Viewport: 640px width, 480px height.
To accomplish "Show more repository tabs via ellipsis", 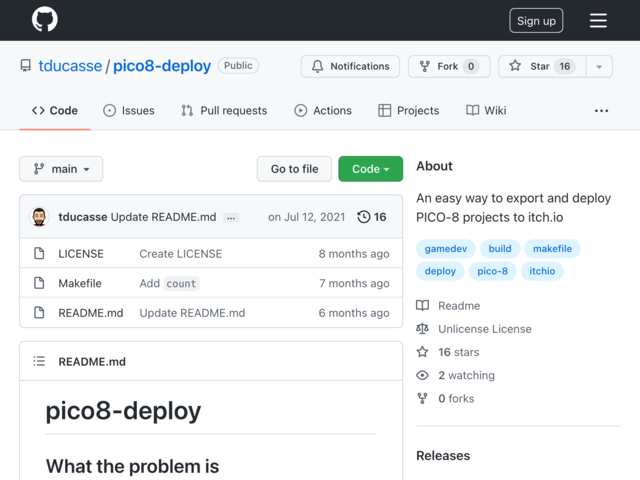I will click(601, 111).
